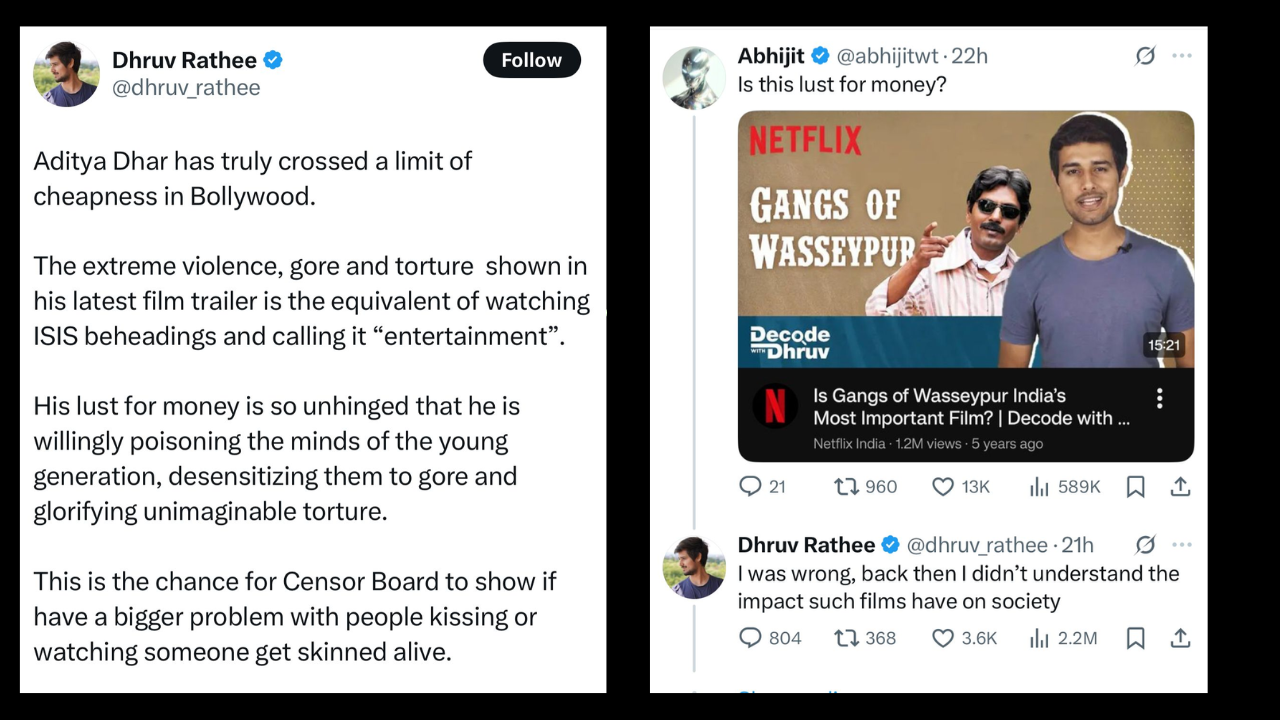Open the video card kebab menu

click(x=1159, y=397)
